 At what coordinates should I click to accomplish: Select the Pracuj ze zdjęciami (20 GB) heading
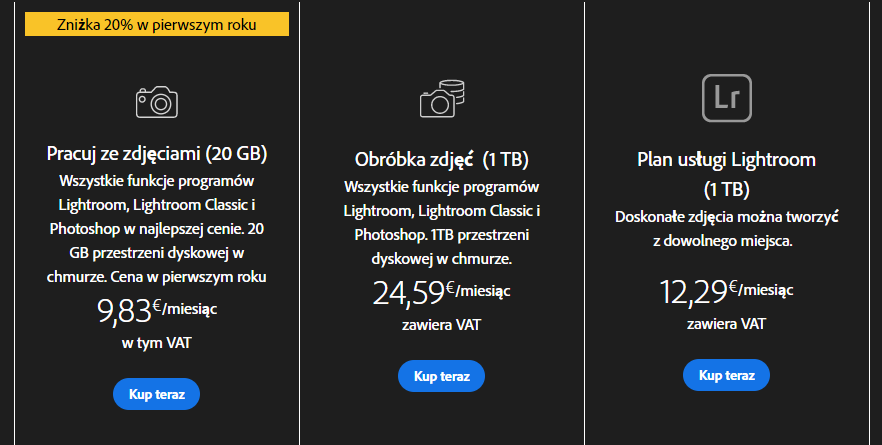click(157, 154)
